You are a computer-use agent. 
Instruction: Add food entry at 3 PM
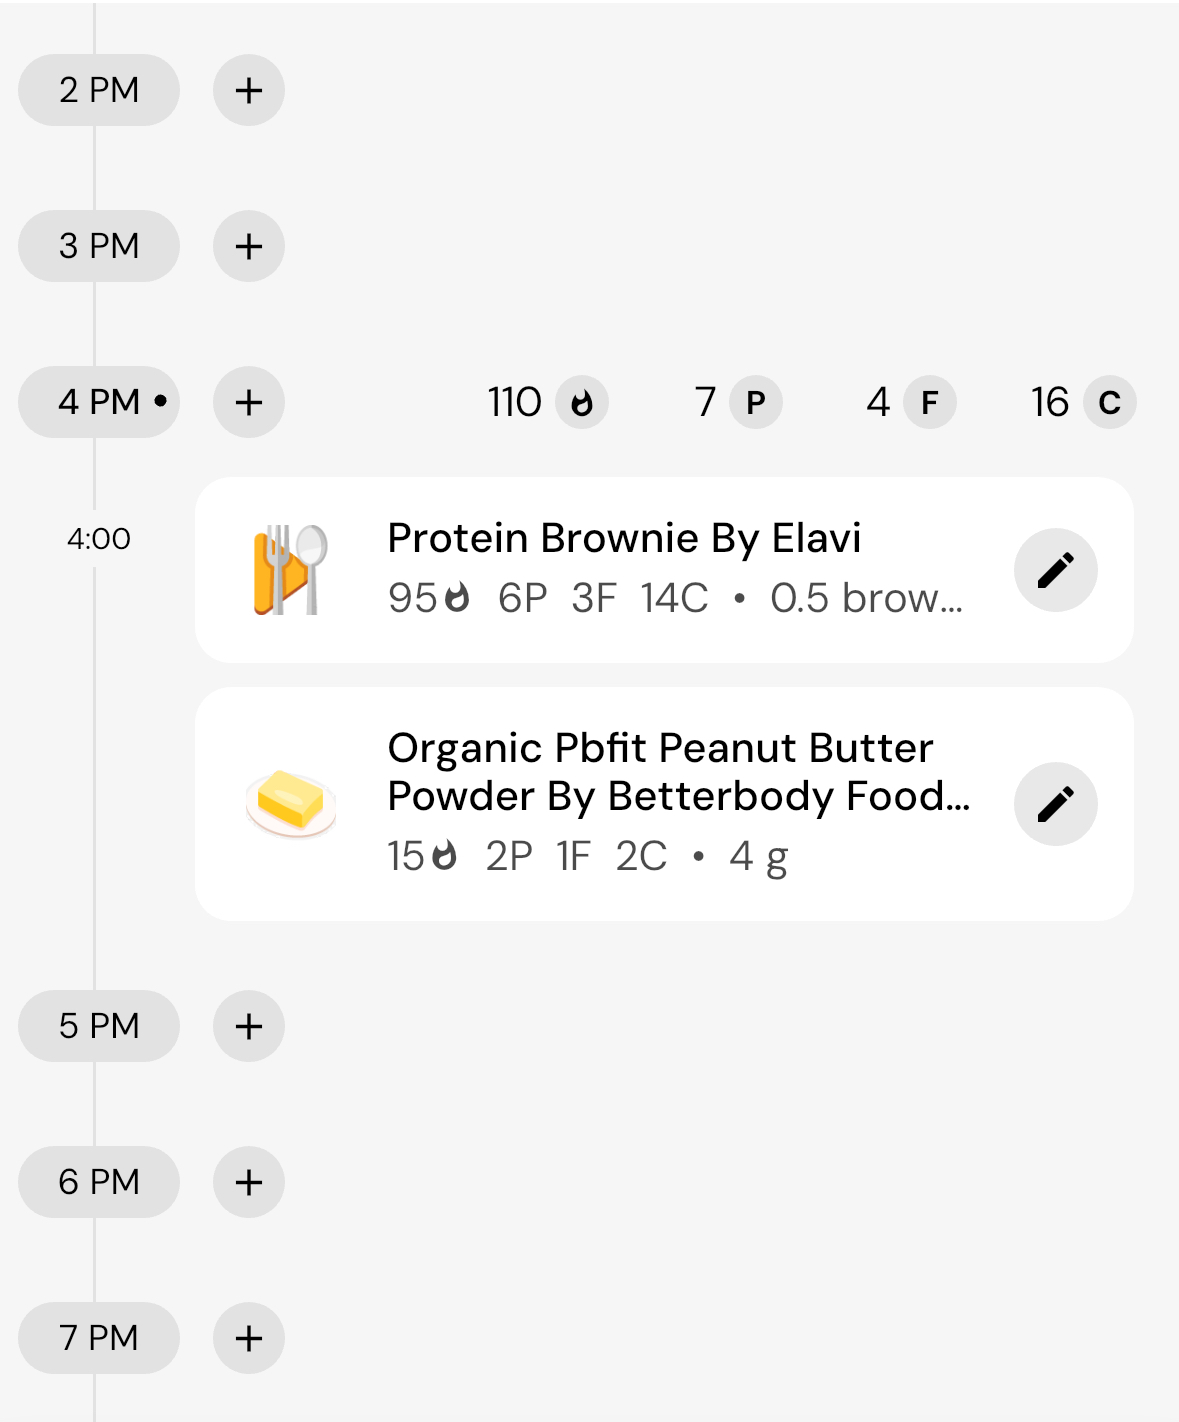point(249,246)
